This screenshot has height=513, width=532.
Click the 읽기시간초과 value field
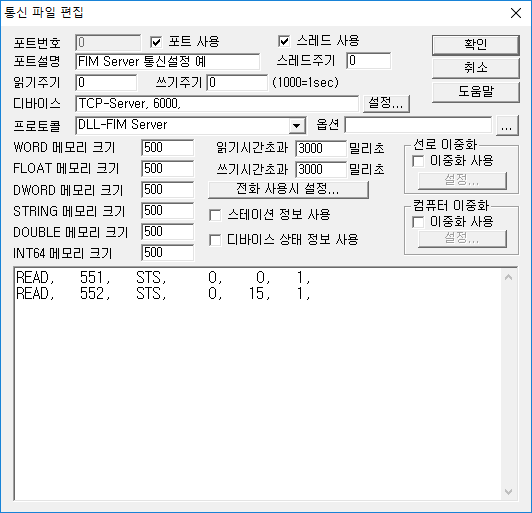pyautogui.click(x=321, y=149)
